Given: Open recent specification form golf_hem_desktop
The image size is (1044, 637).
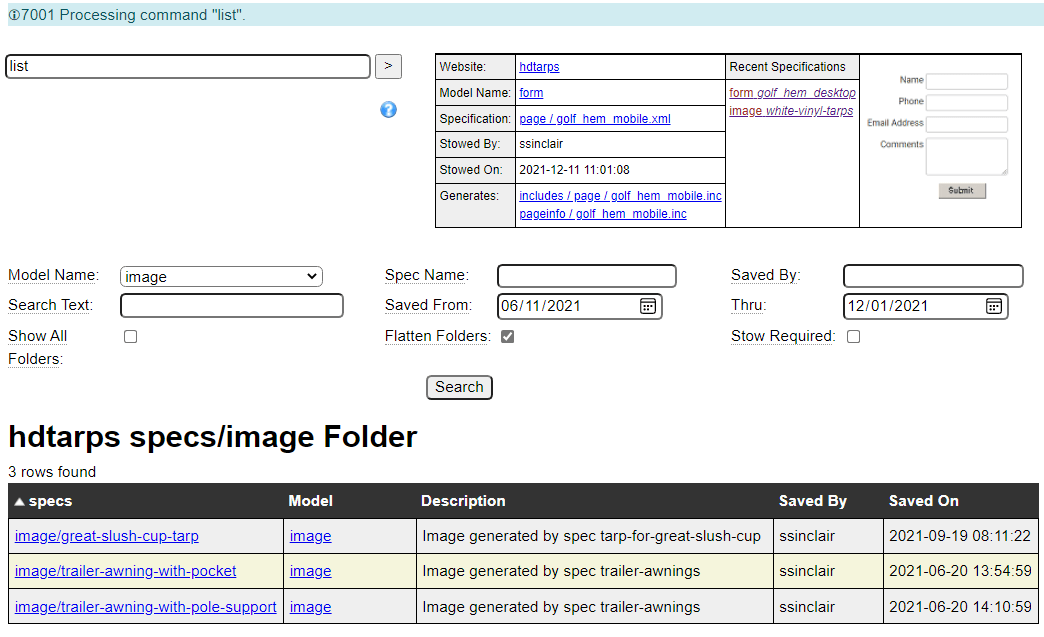Looking at the screenshot, I should point(792,93).
